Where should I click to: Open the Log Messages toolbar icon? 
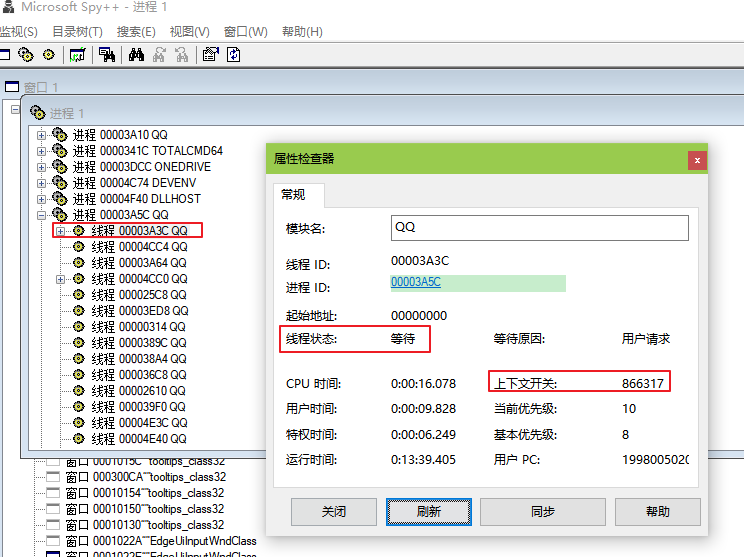click(76, 55)
